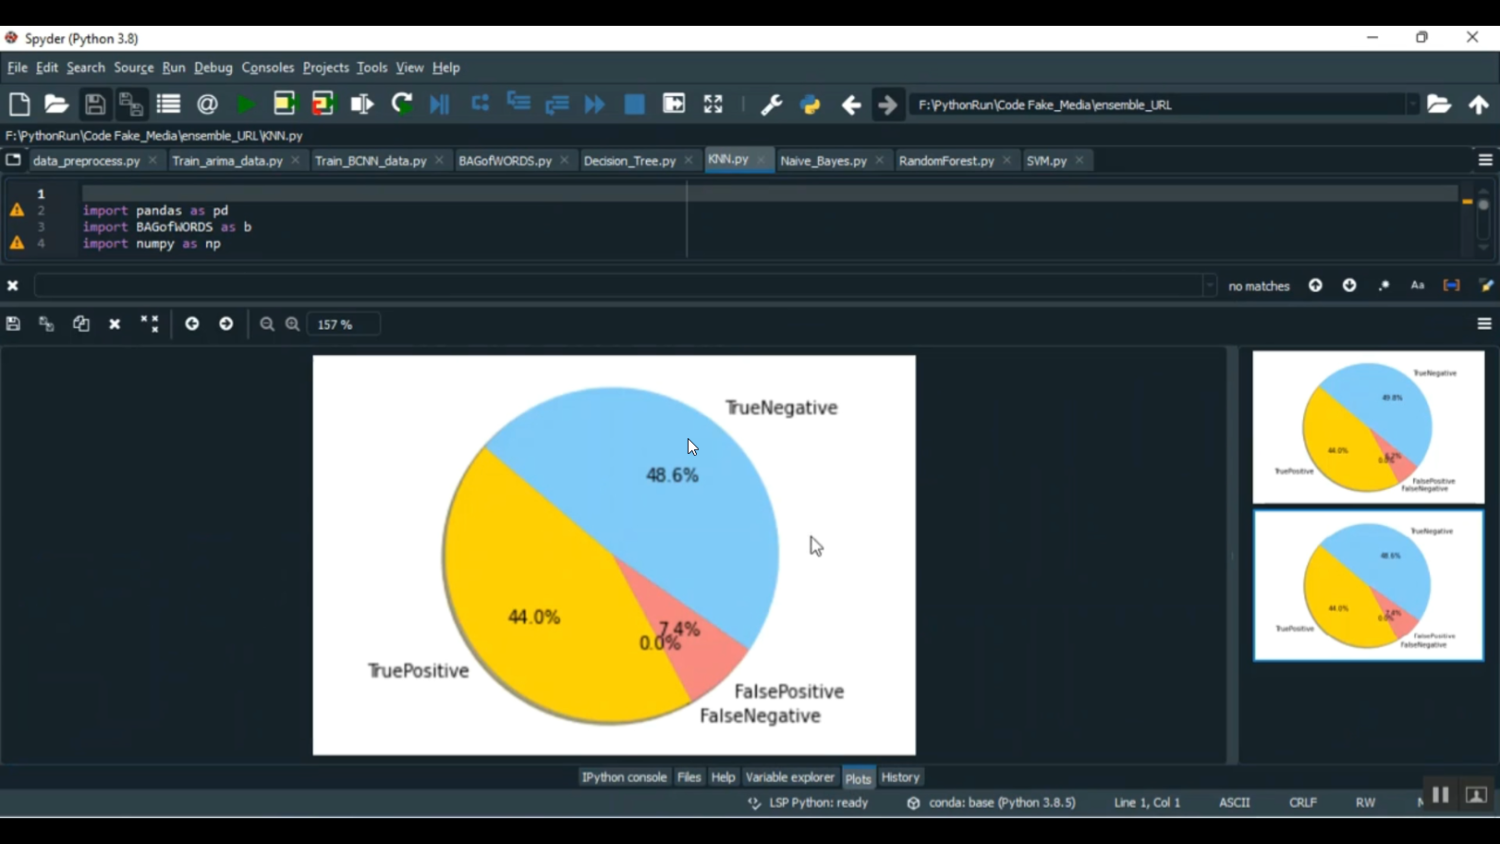Expand the find text history dropdown
Image resolution: width=1500 pixels, height=844 pixels.
[x=1209, y=286]
